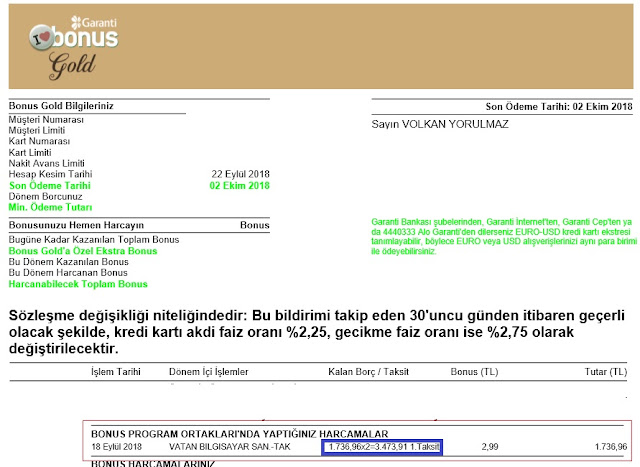This screenshot has height=467, width=640.
Task: Click the 'Kalan Borç / Taksit' column header
Action: (368, 372)
